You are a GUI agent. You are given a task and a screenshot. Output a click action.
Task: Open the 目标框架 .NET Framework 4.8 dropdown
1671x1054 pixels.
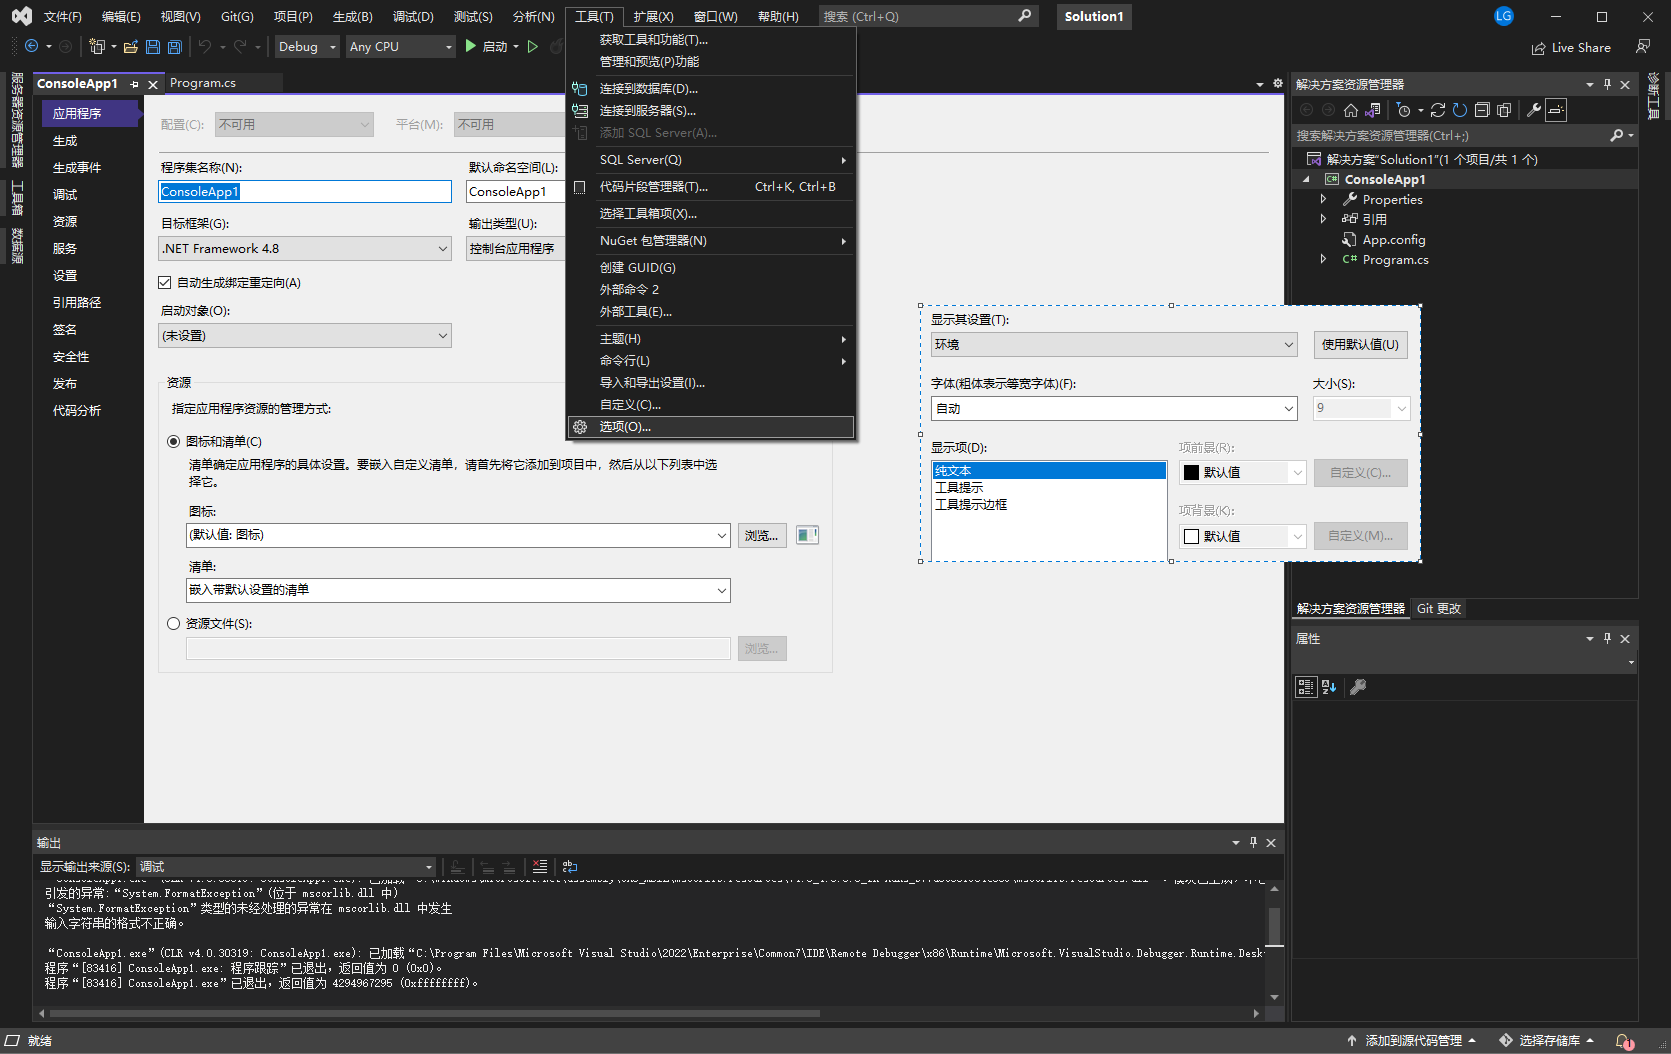pos(305,249)
